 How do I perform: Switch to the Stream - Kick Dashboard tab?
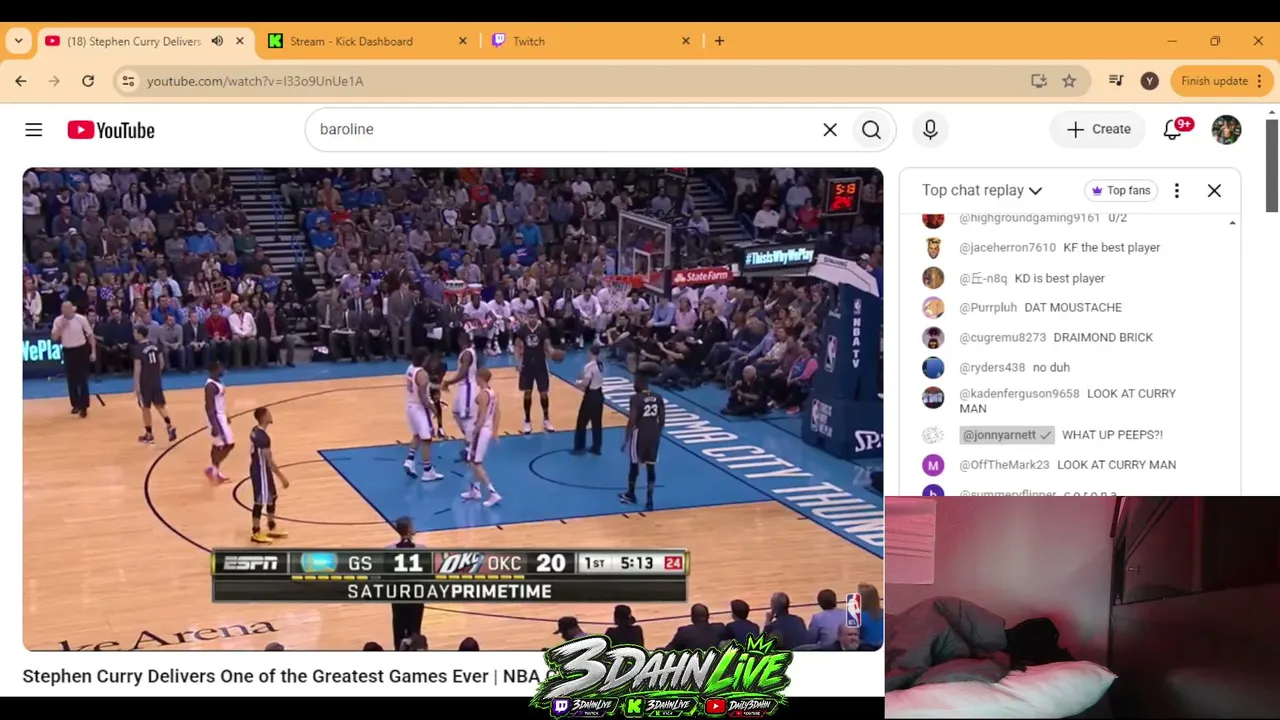click(351, 41)
